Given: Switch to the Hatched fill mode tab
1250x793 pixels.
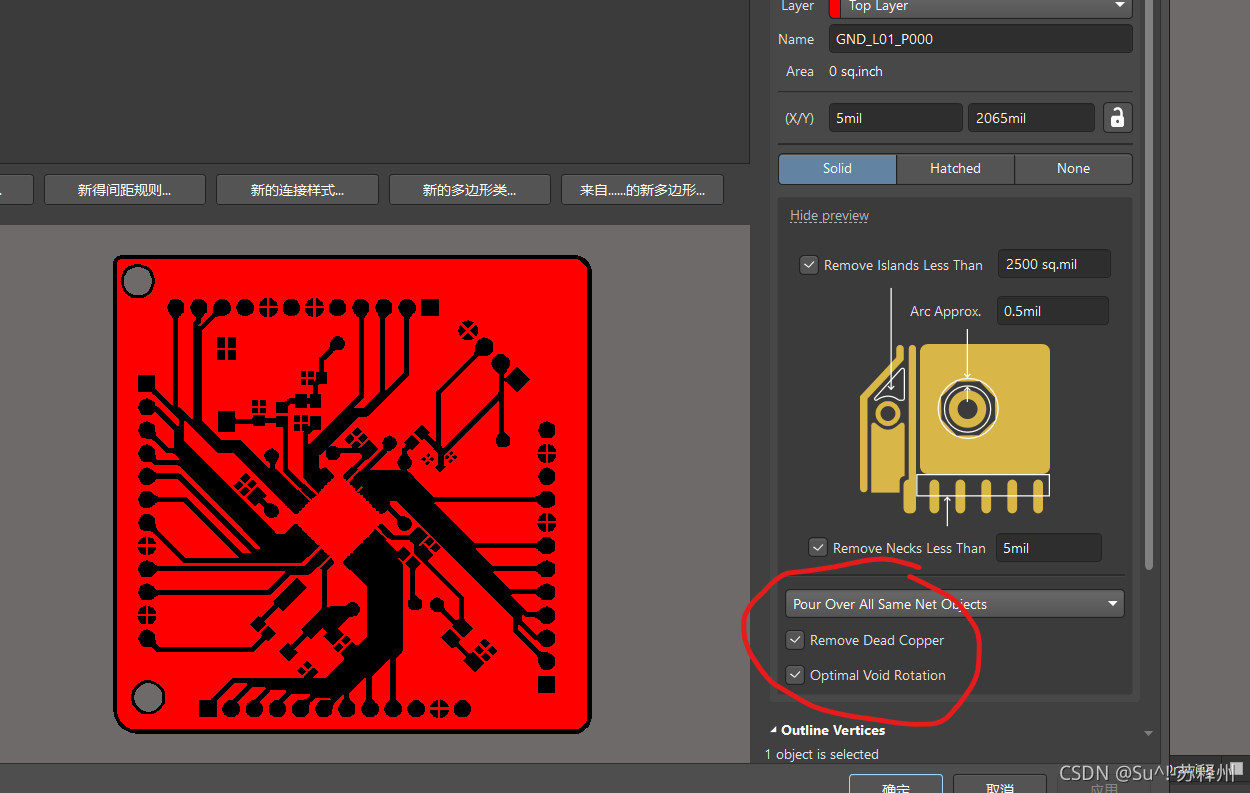Looking at the screenshot, I should click(x=955, y=168).
